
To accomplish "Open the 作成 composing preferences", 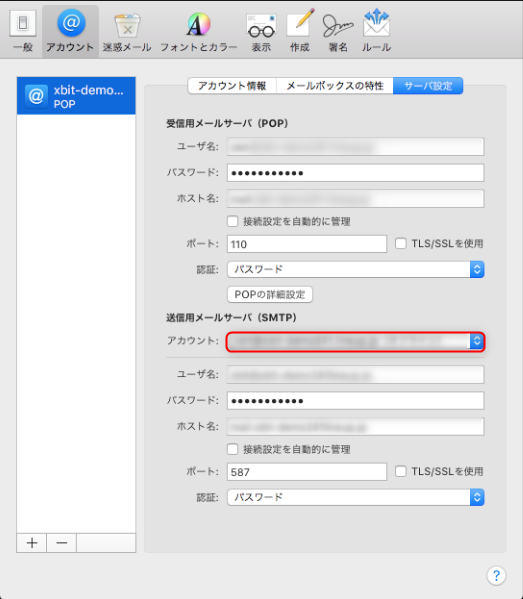I will click(x=300, y=31).
